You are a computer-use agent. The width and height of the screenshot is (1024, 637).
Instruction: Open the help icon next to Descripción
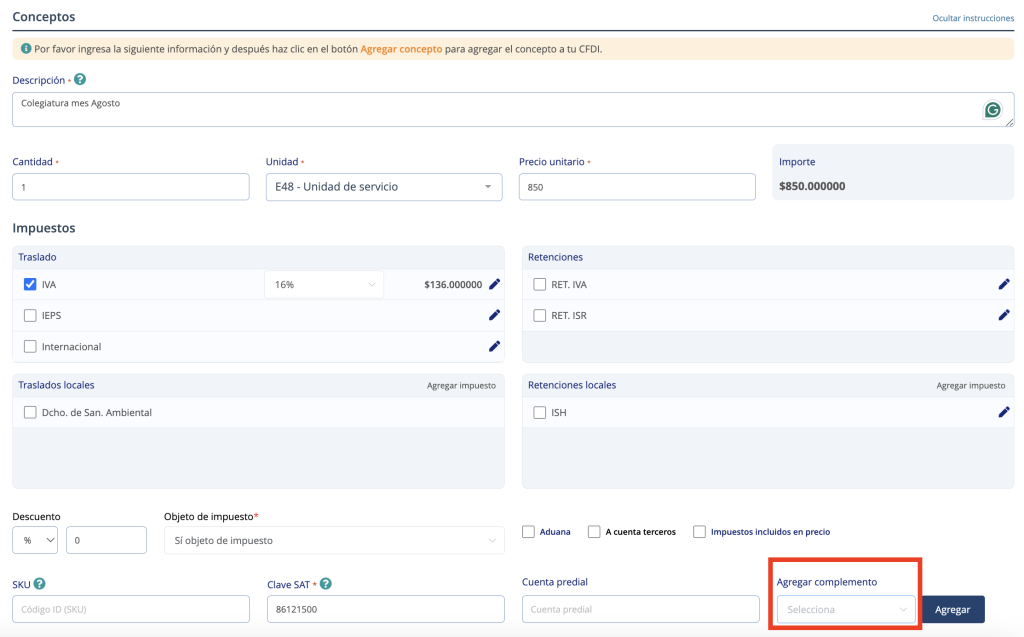coord(80,80)
